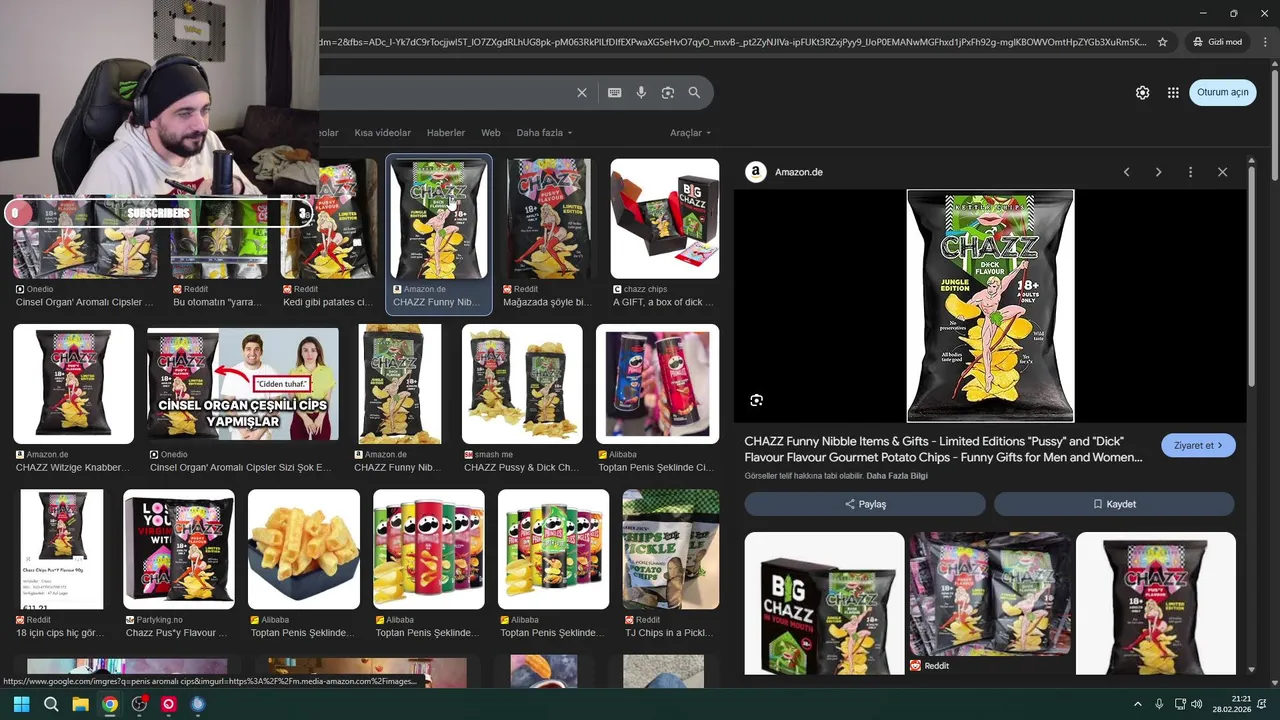The width and height of the screenshot is (1280, 720).
Task: Clear the search box with the X icon
Action: [582, 93]
